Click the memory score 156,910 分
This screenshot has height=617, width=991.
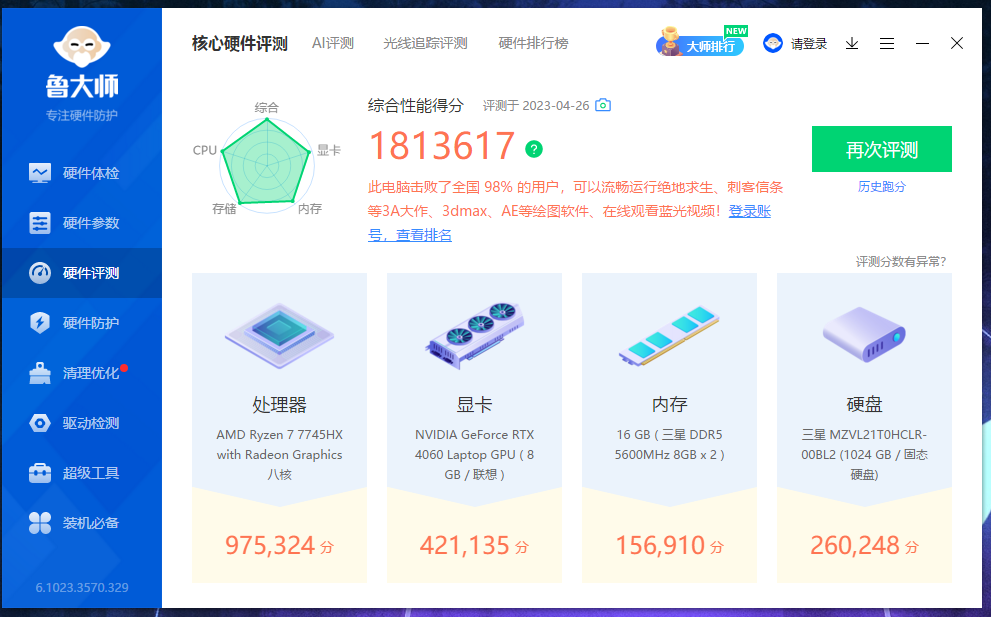(x=669, y=546)
